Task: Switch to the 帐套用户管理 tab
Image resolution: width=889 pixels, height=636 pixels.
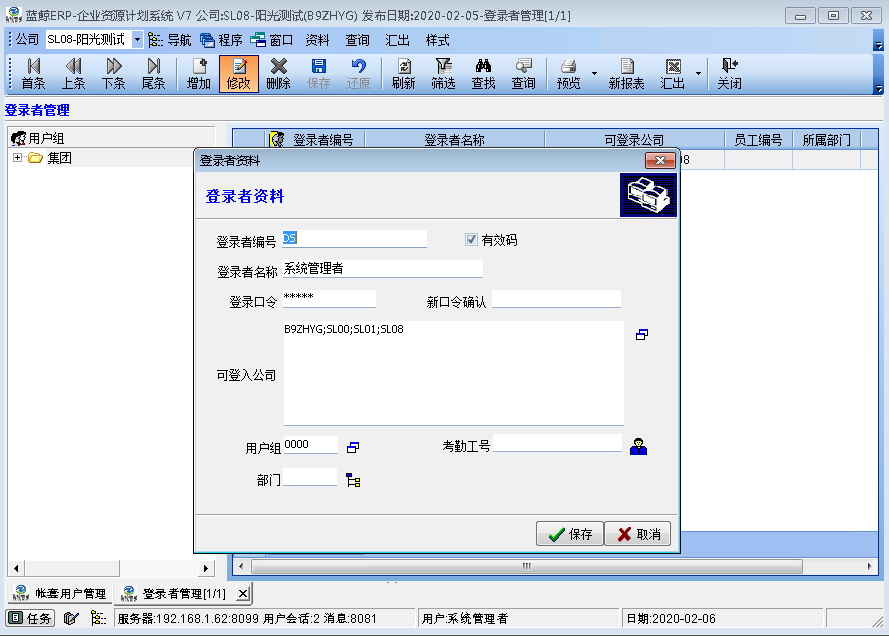Action: click(60, 593)
